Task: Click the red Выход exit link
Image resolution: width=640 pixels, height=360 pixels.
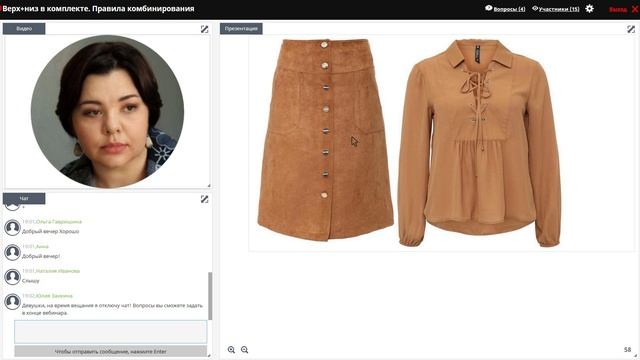Action: pos(618,9)
